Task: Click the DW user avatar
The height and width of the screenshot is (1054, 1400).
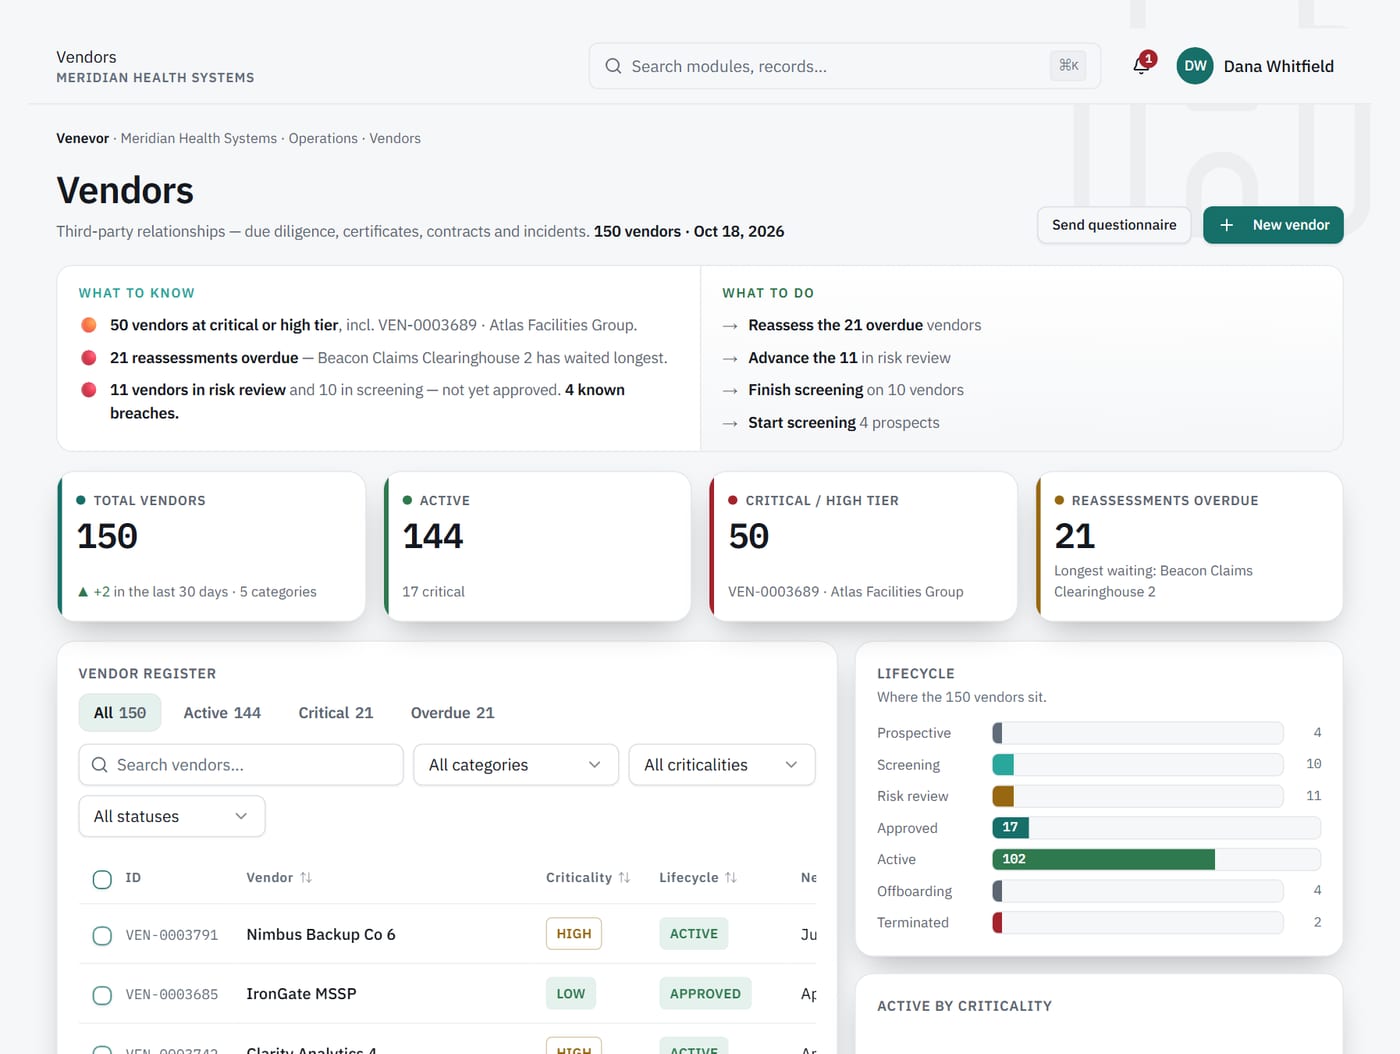Action: coord(1195,66)
